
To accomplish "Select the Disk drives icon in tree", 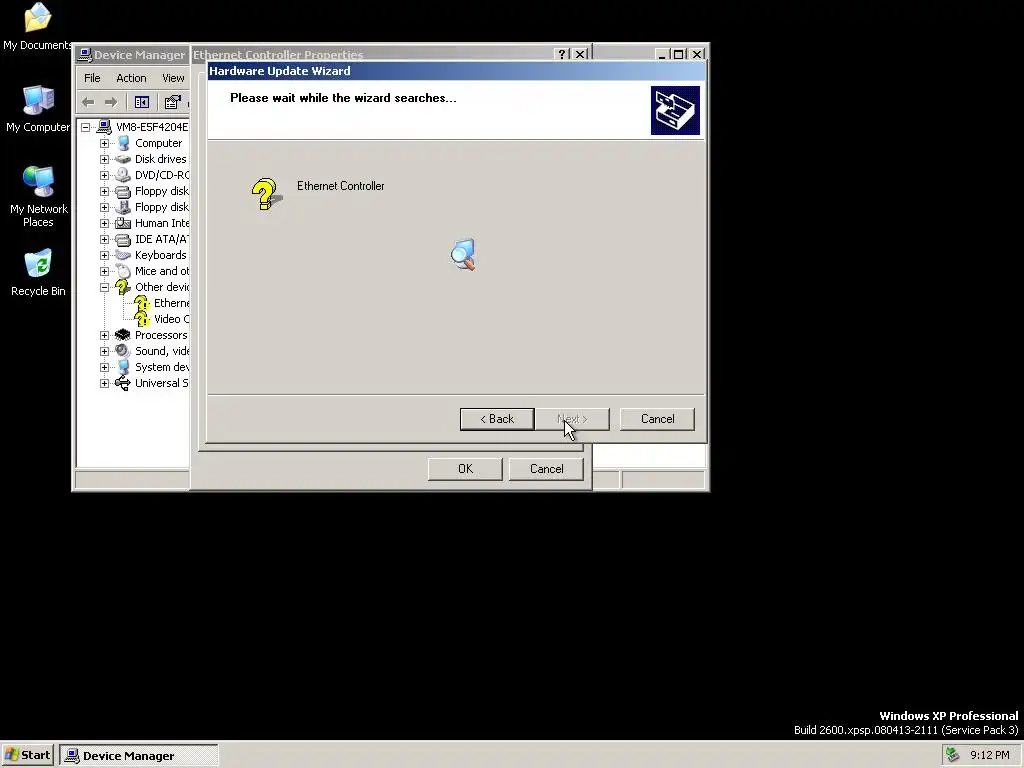I will tap(123, 159).
